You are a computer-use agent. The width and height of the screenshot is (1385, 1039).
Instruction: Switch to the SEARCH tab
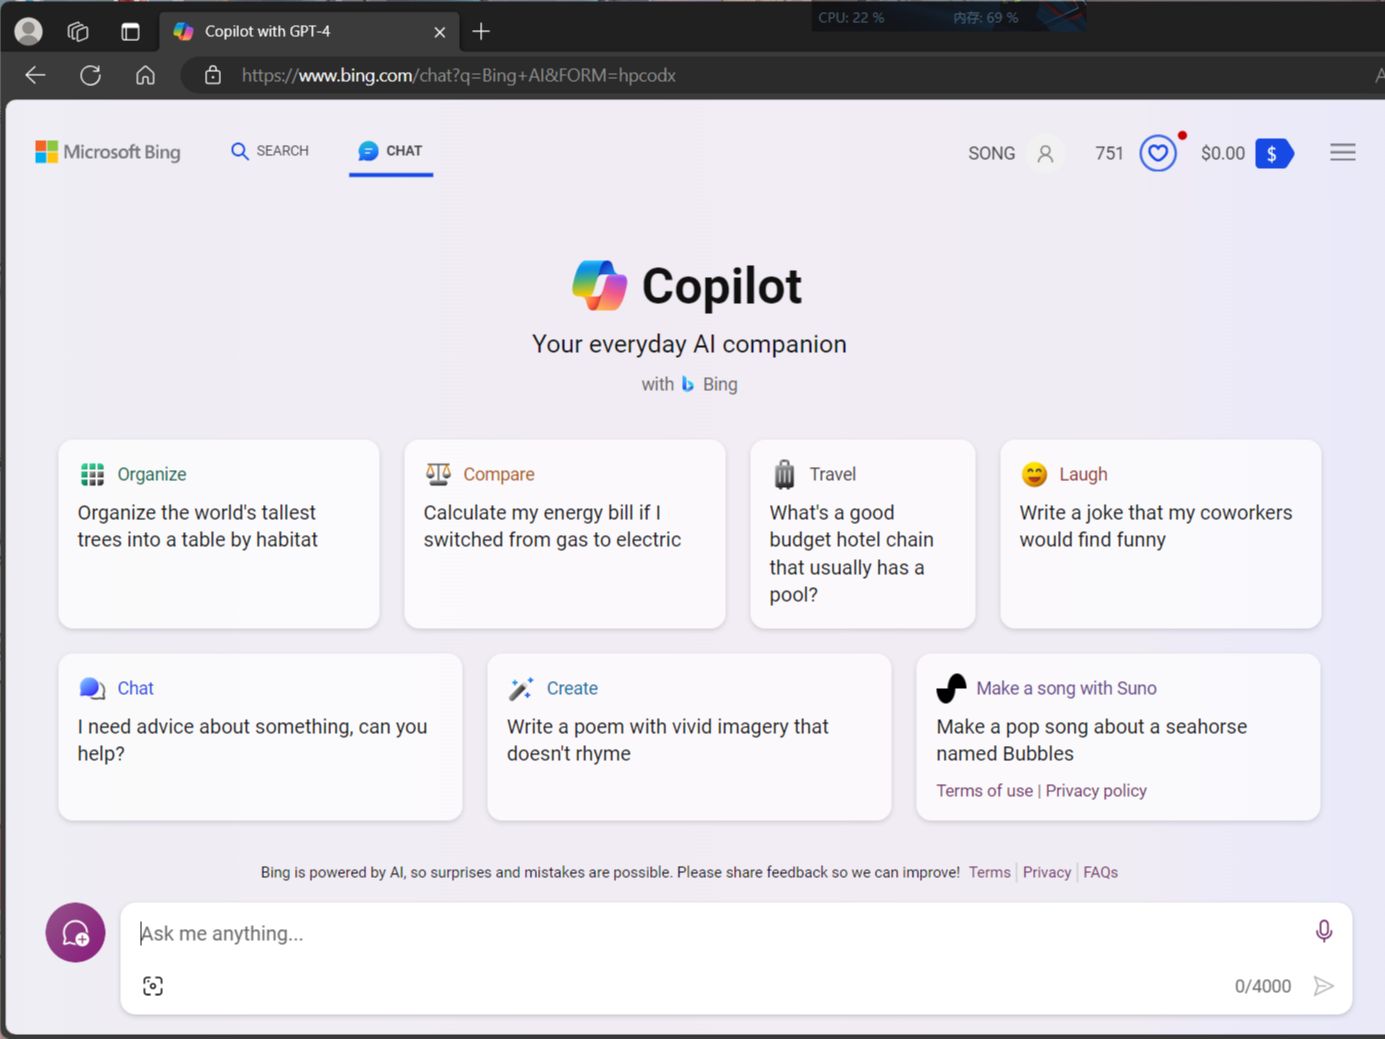(x=270, y=151)
